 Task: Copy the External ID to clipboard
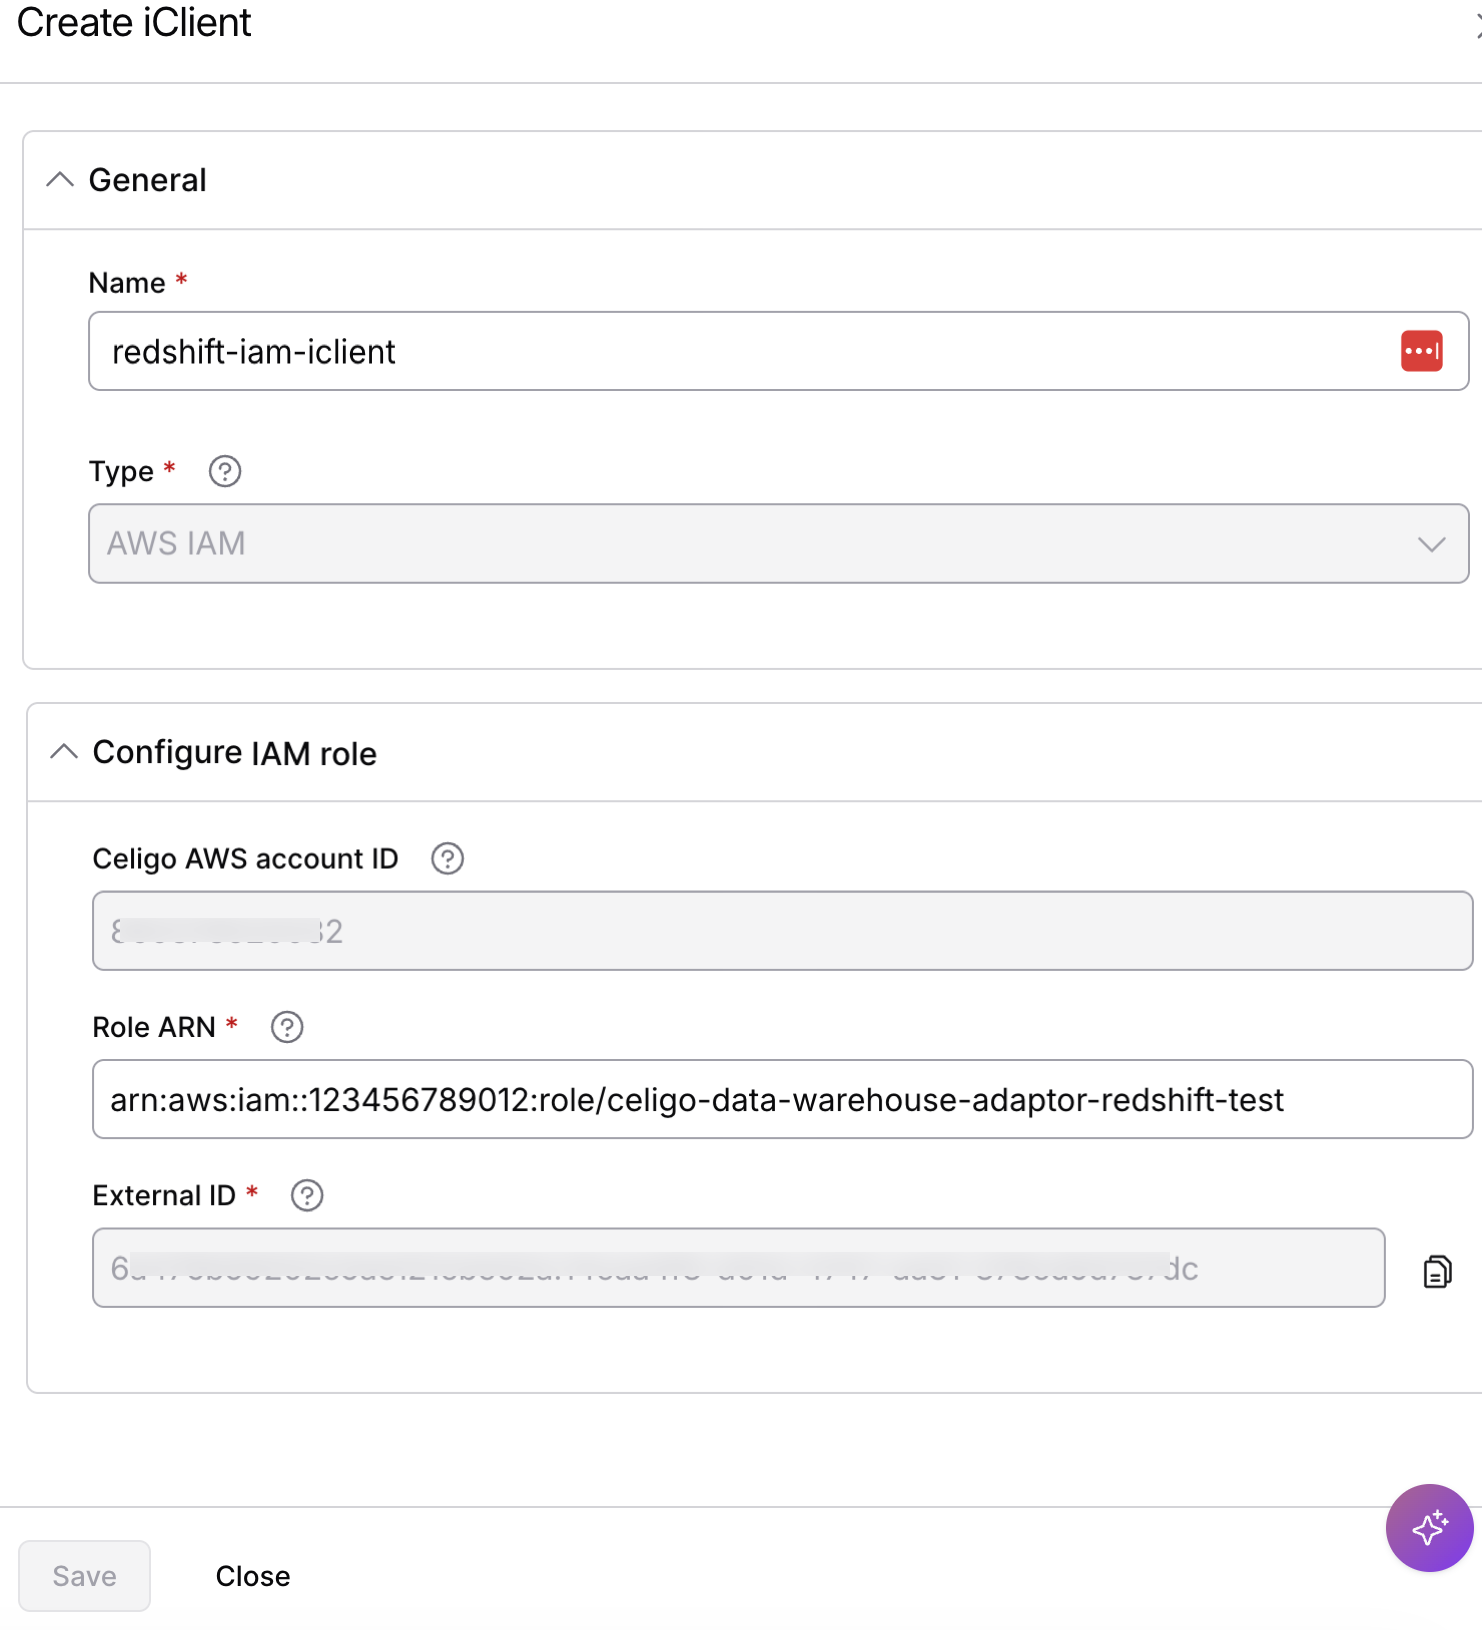click(x=1437, y=1271)
